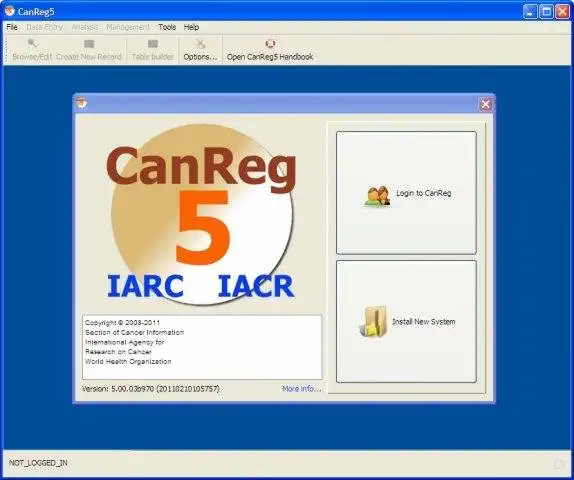
Task: Minimize the CanReg5 window
Action: (530, 12)
